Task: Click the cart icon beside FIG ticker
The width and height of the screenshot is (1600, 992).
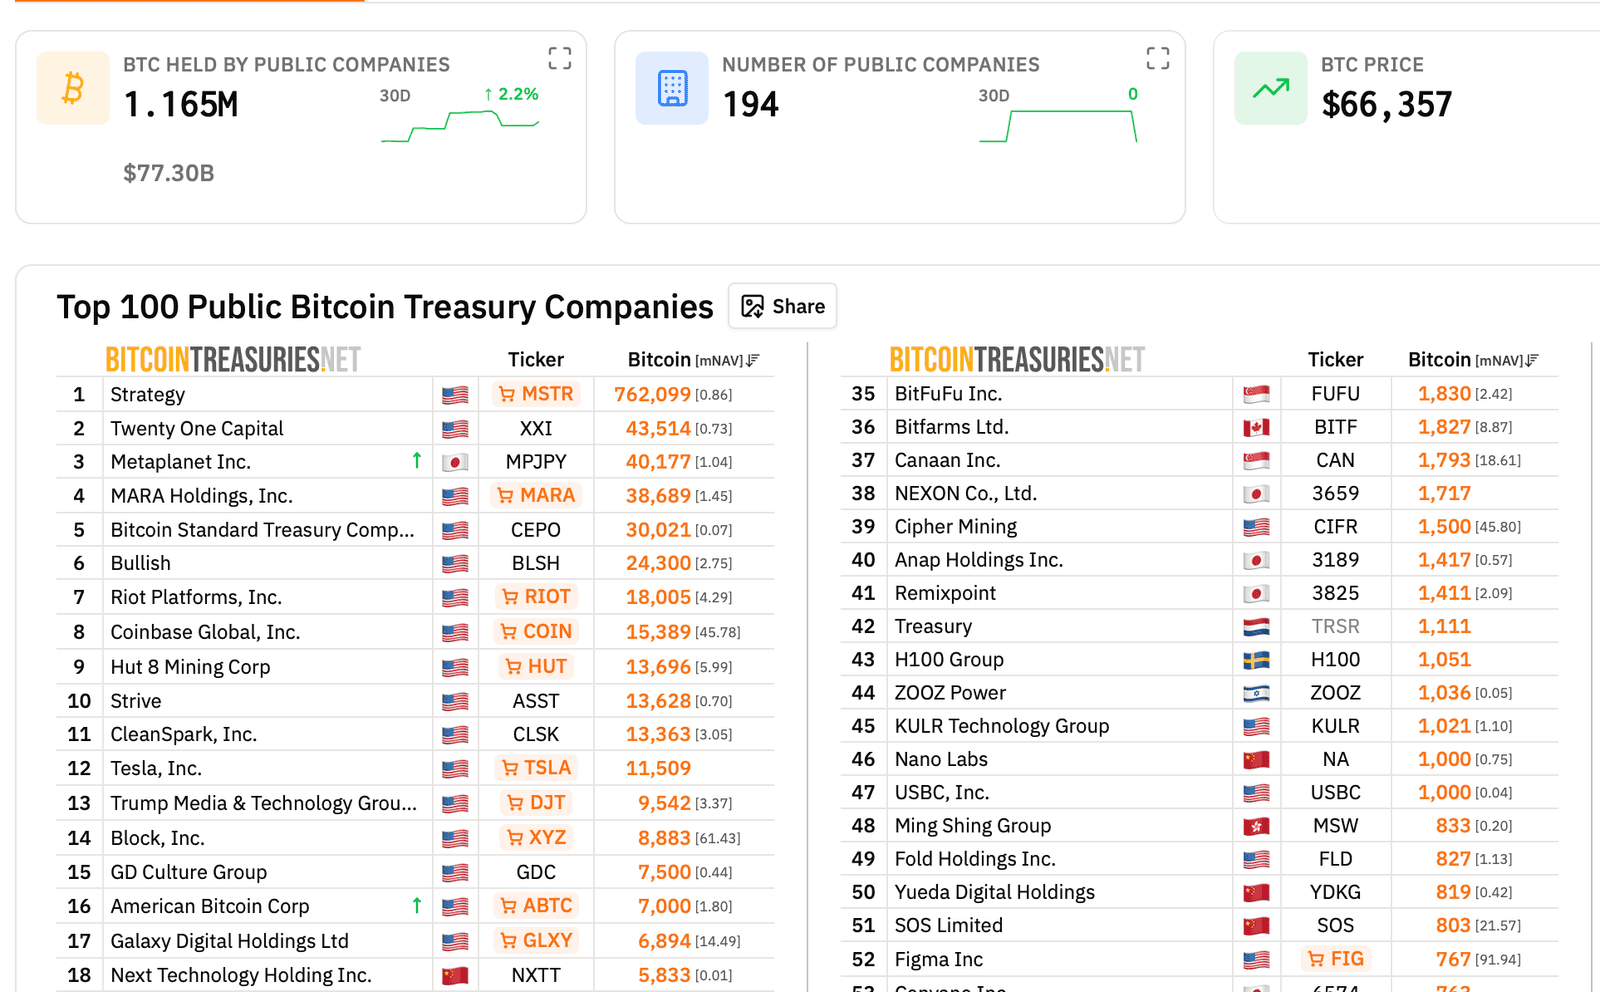Action: coord(1314,958)
